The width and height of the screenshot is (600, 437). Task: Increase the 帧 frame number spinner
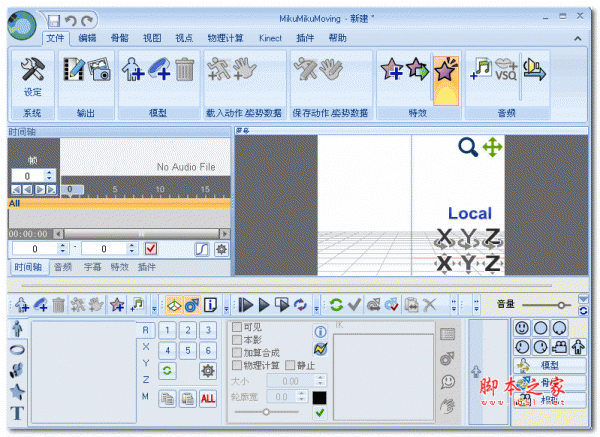49,173
